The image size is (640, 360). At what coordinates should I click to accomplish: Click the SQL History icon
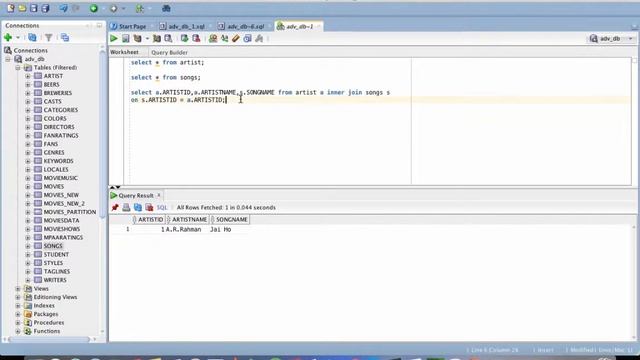click(247, 38)
